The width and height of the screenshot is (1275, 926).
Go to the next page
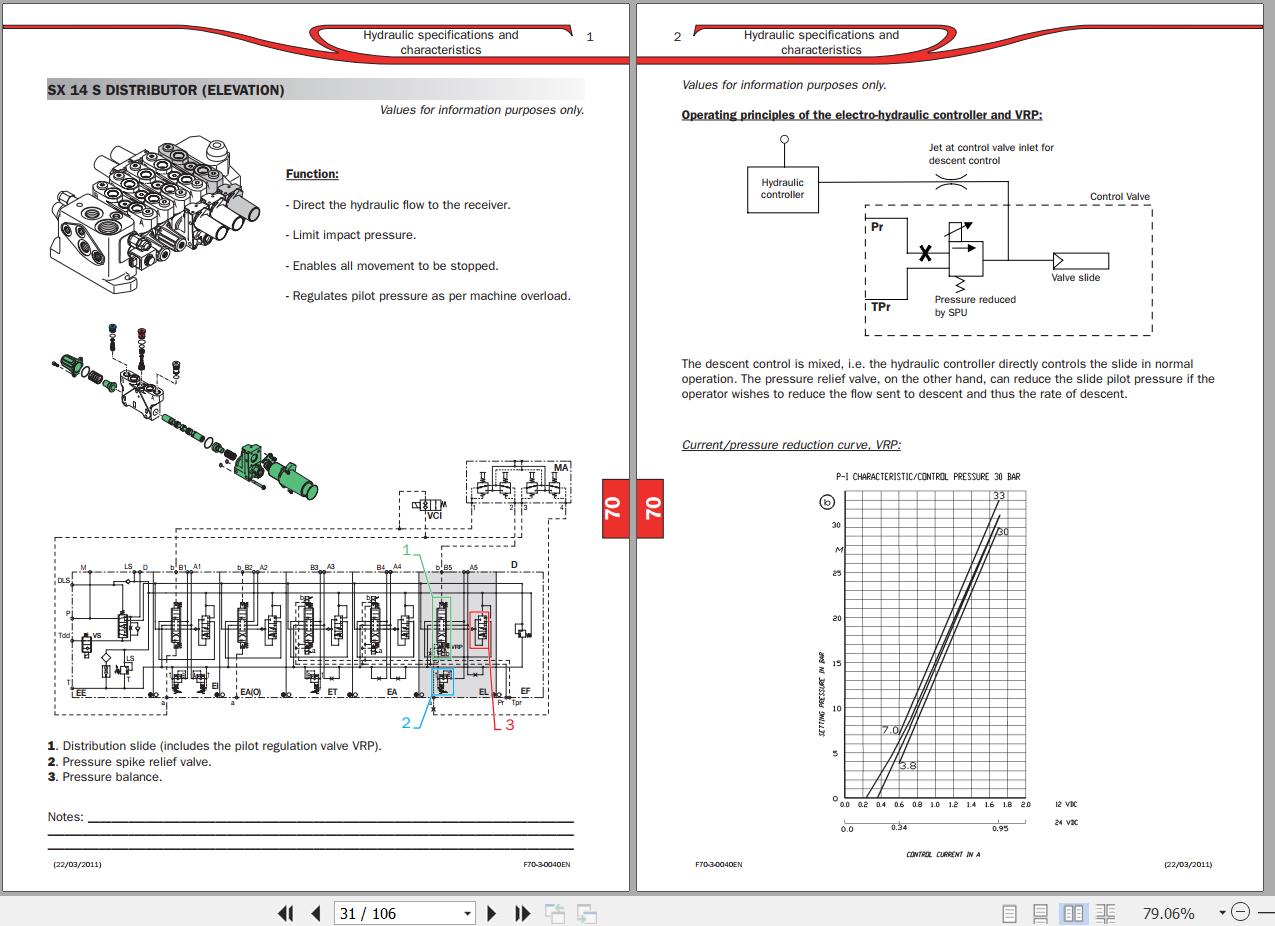coord(492,913)
